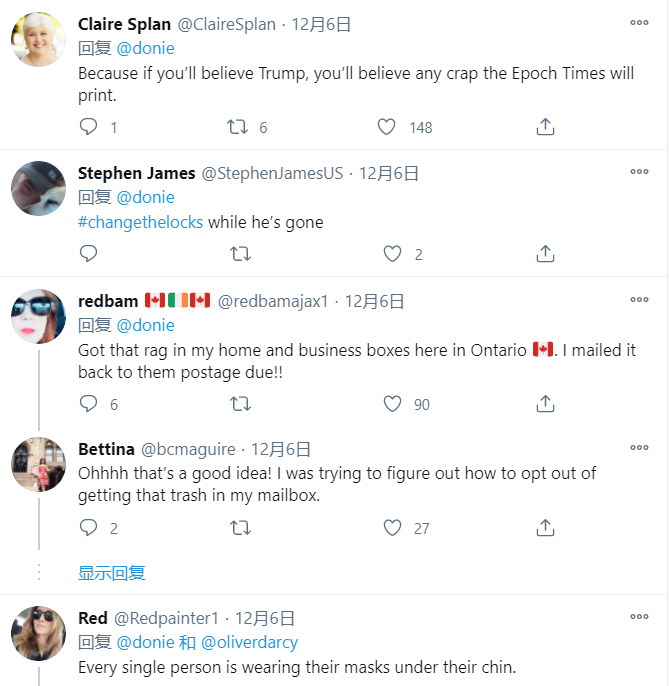
Task: Open more options on redbam's tweet
Action: (x=639, y=299)
